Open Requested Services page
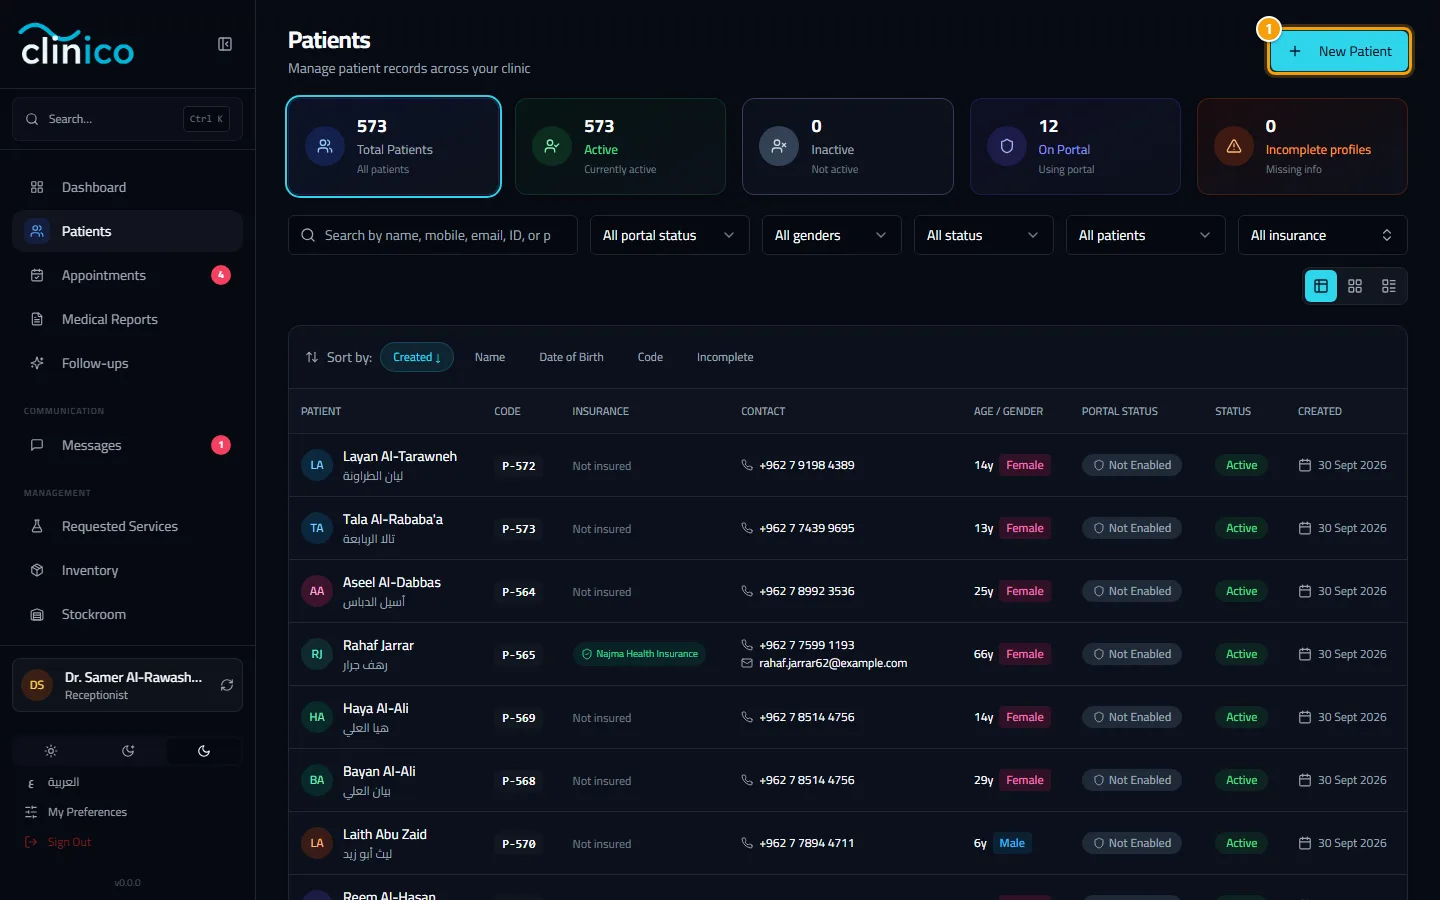 pyautogui.click(x=127, y=526)
